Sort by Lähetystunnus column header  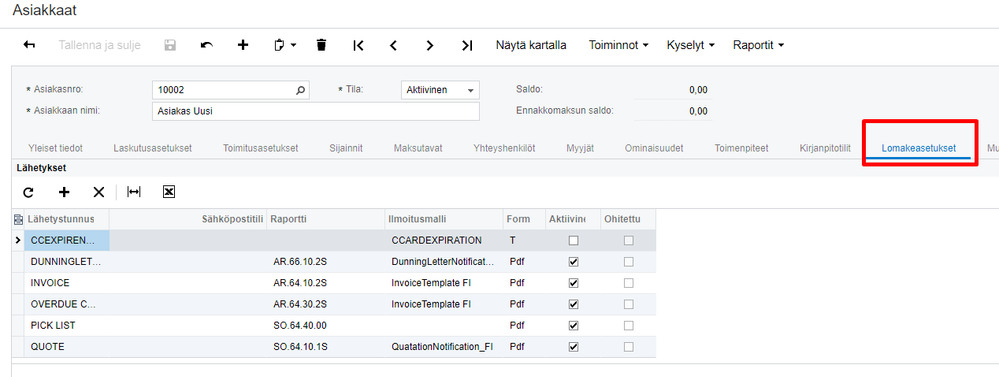point(67,219)
